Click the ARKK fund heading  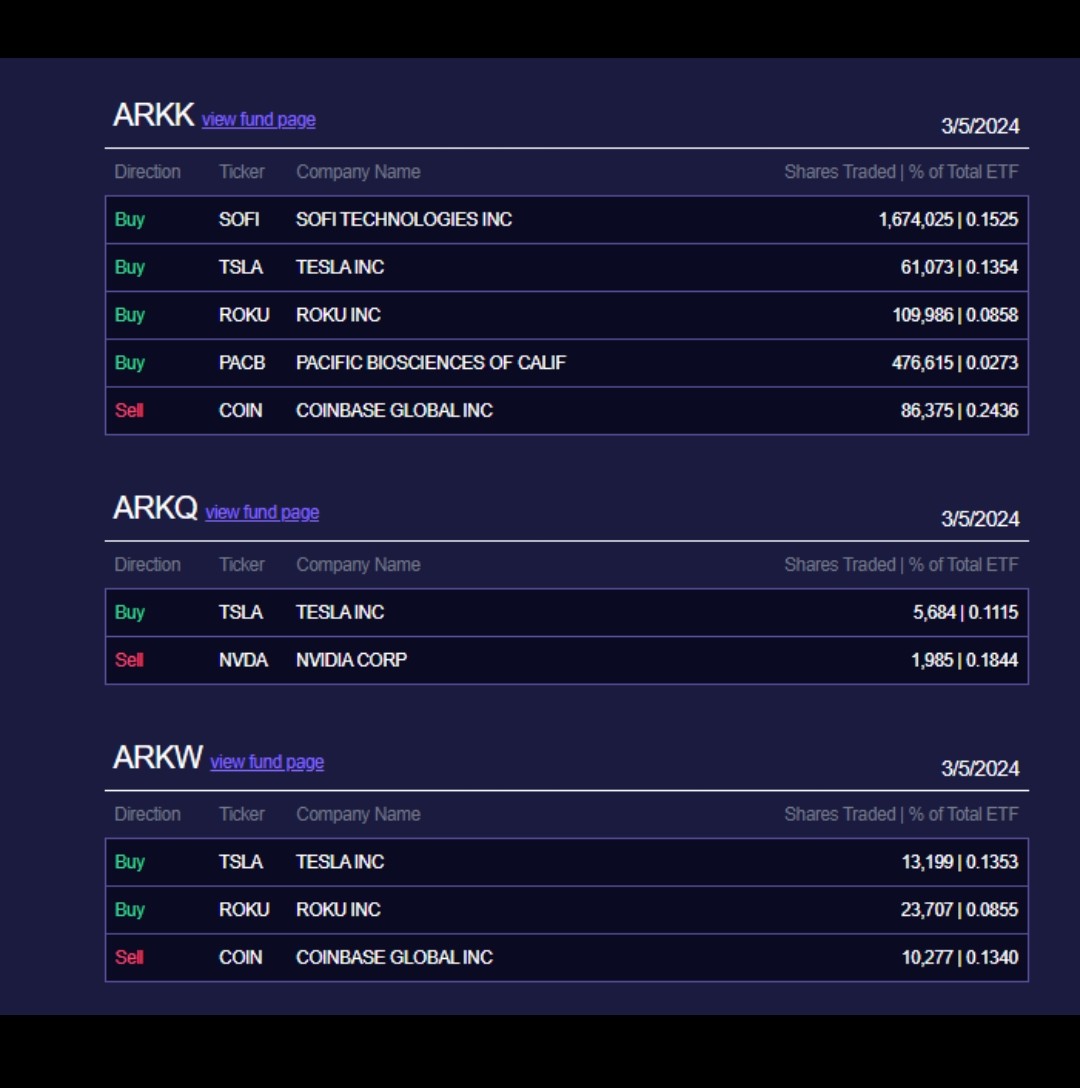(x=154, y=115)
